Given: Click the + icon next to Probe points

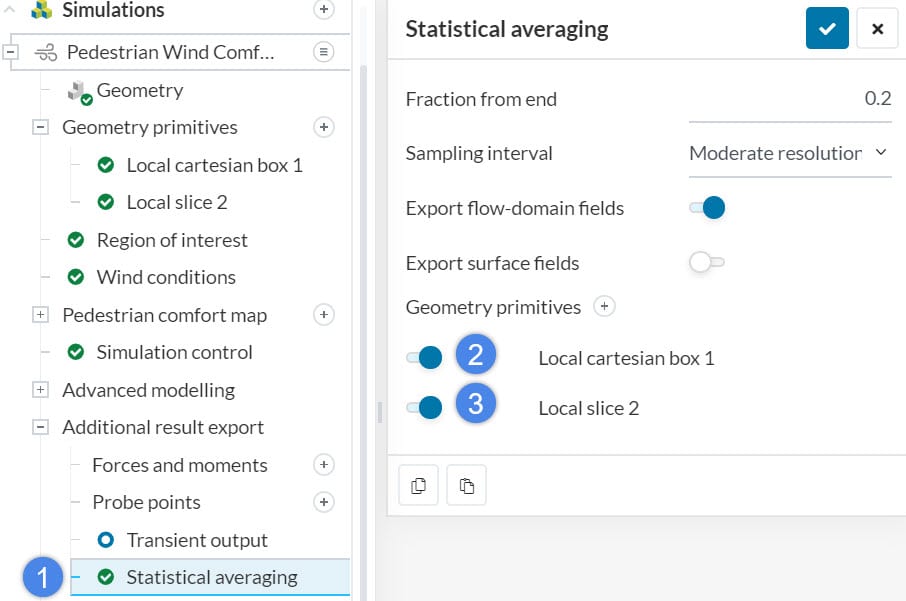Looking at the screenshot, I should tap(323, 502).
